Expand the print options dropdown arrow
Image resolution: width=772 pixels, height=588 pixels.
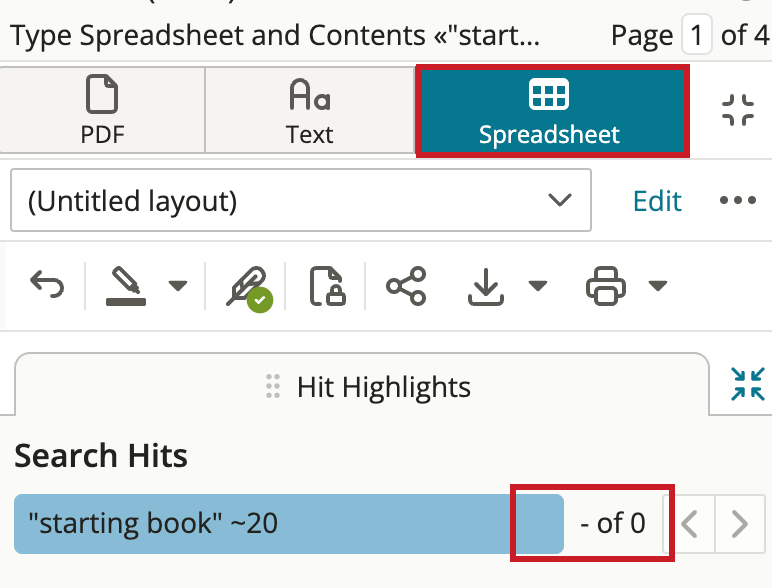[x=658, y=286]
